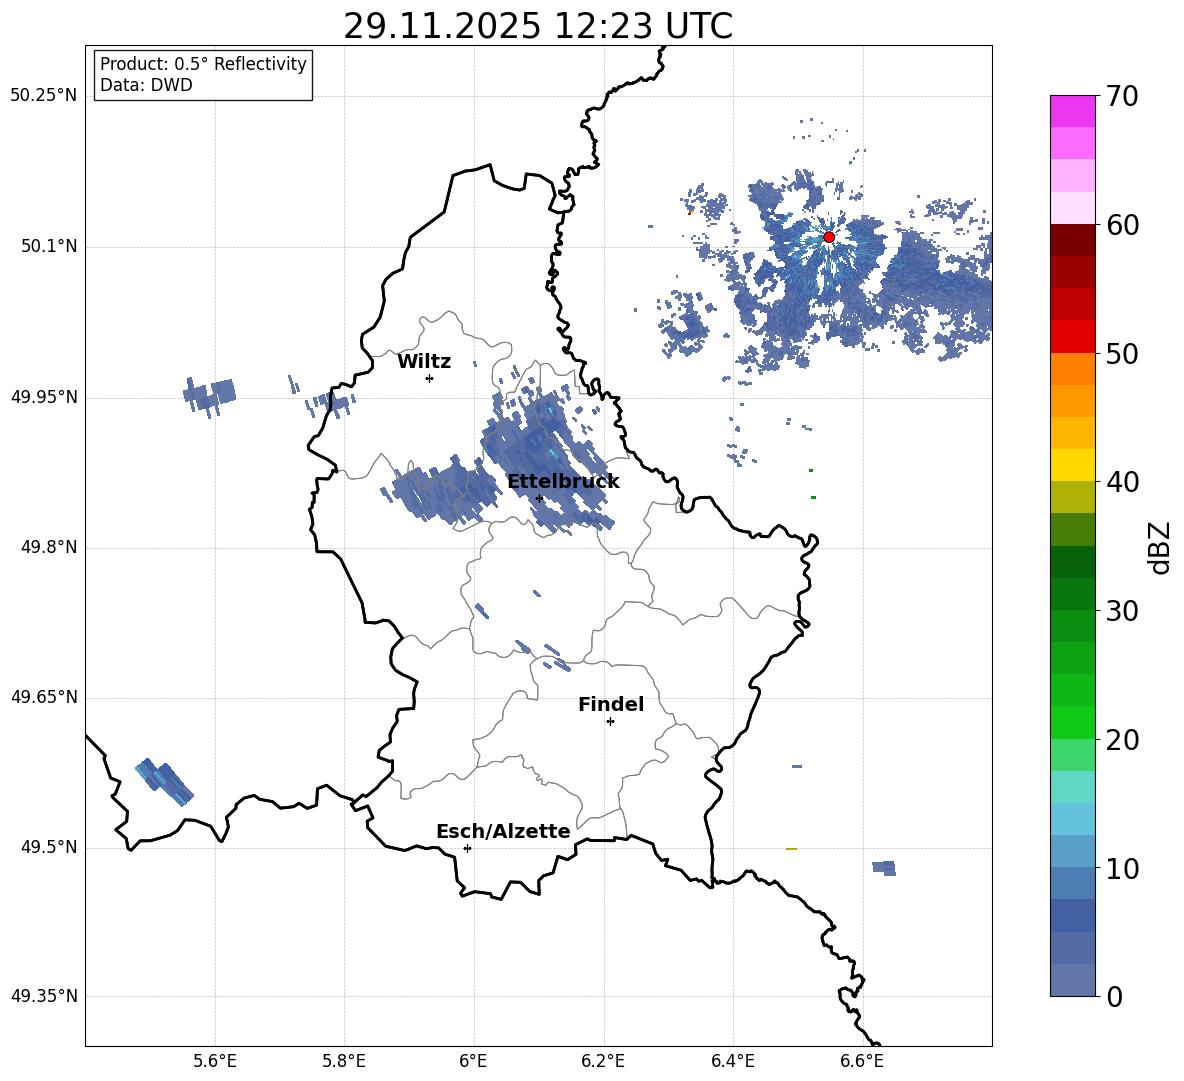The width and height of the screenshot is (1184, 1081).
Task: Click the dBZ colorbar axis title
Action: (x=1160, y=548)
